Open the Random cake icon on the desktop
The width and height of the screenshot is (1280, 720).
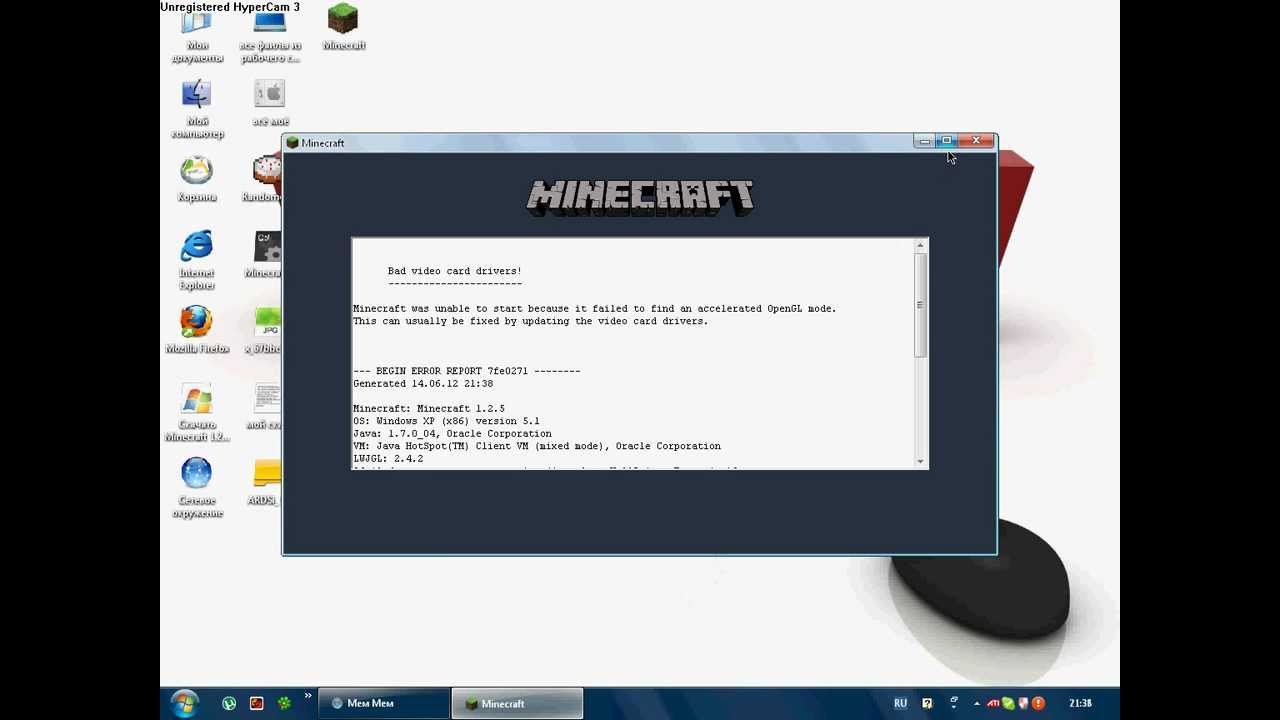pyautogui.click(x=264, y=180)
